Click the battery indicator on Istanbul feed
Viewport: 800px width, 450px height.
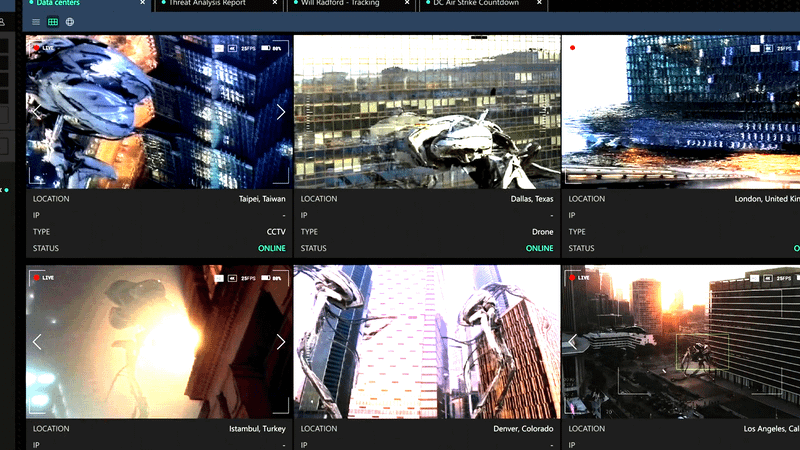(265, 278)
